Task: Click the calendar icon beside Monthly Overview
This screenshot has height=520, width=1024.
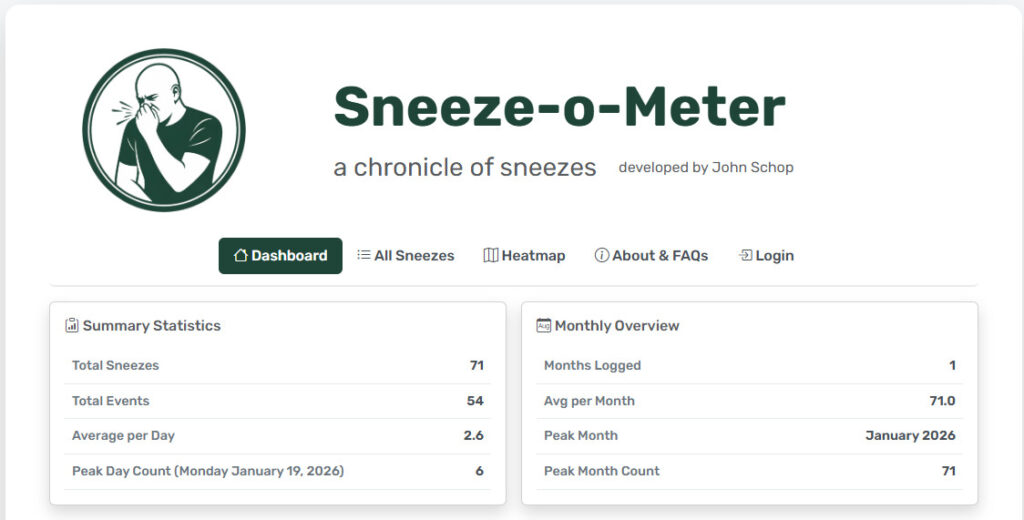Action: pos(544,325)
